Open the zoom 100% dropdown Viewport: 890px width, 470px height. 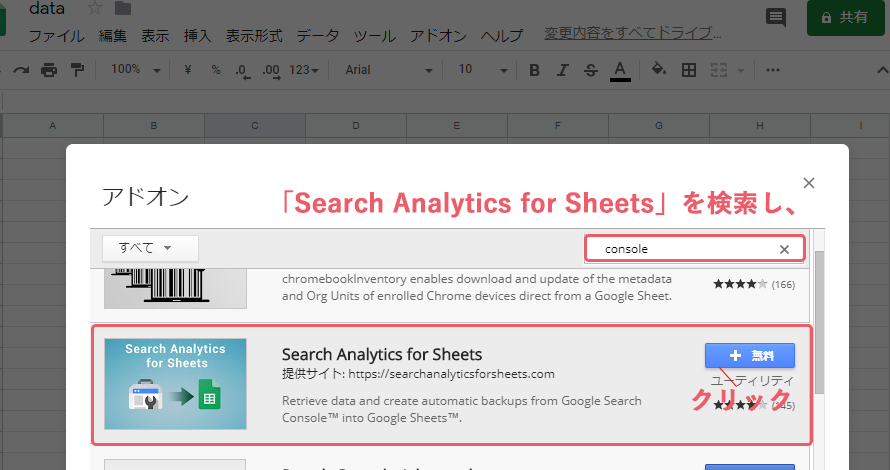point(136,70)
